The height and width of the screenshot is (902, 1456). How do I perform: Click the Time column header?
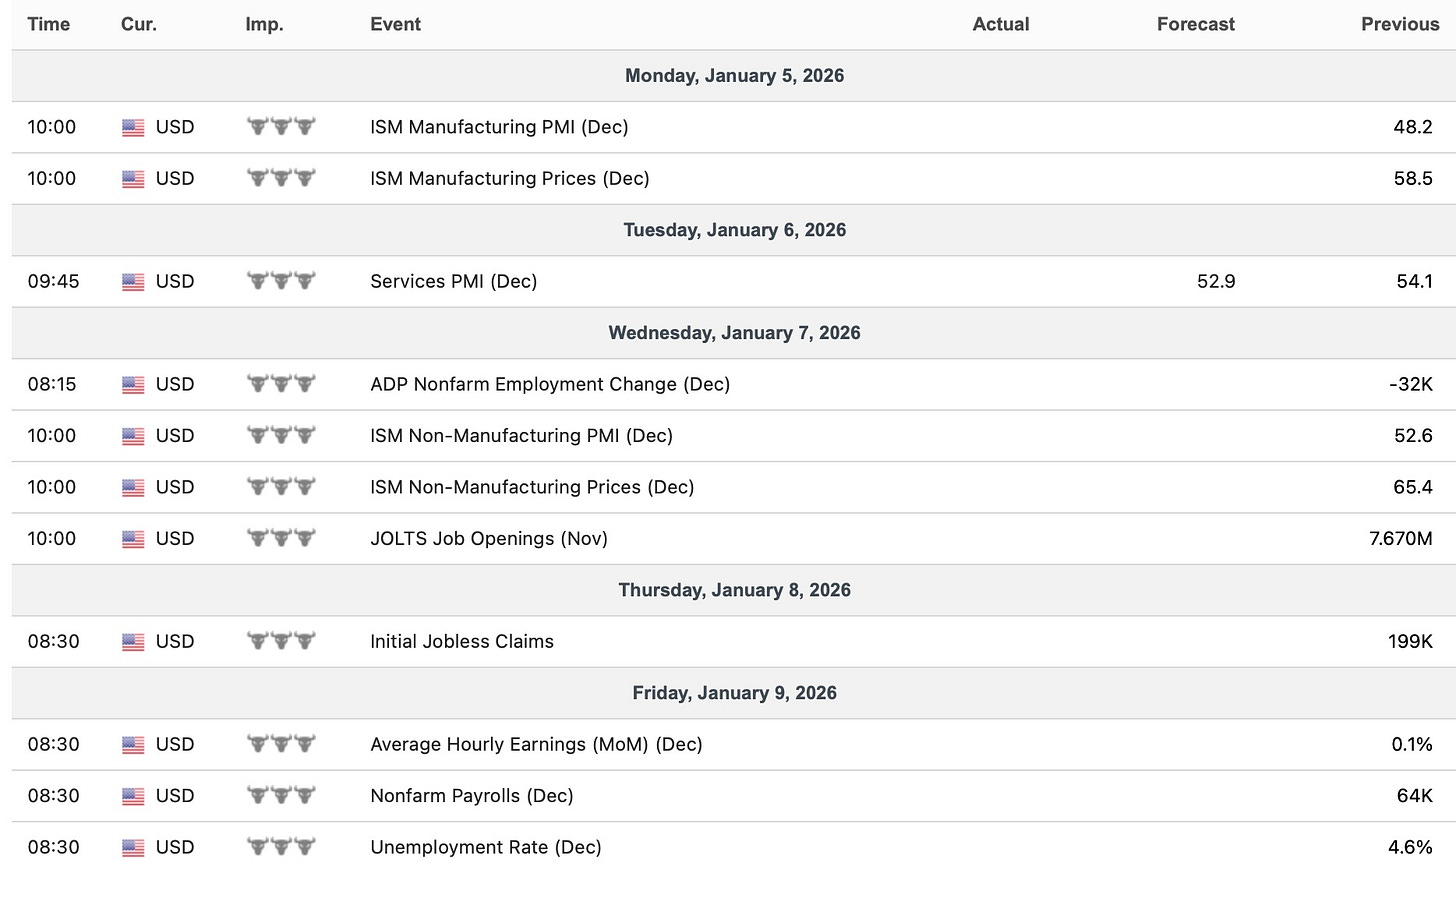[x=49, y=24]
